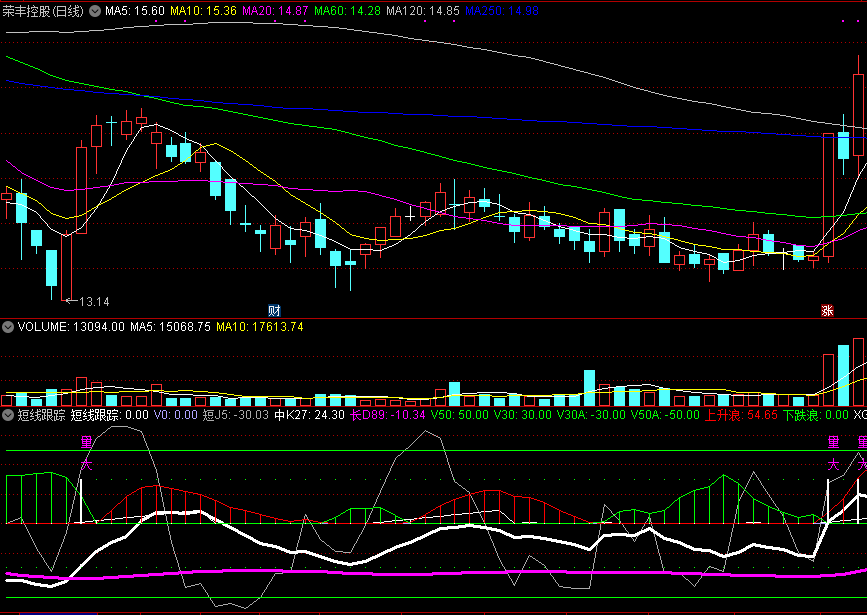The height and width of the screenshot is (615, 867).
Task: Expand the dropdown arrow beside 荣丰控股(日线)
Action: click(x=95, y=11)
